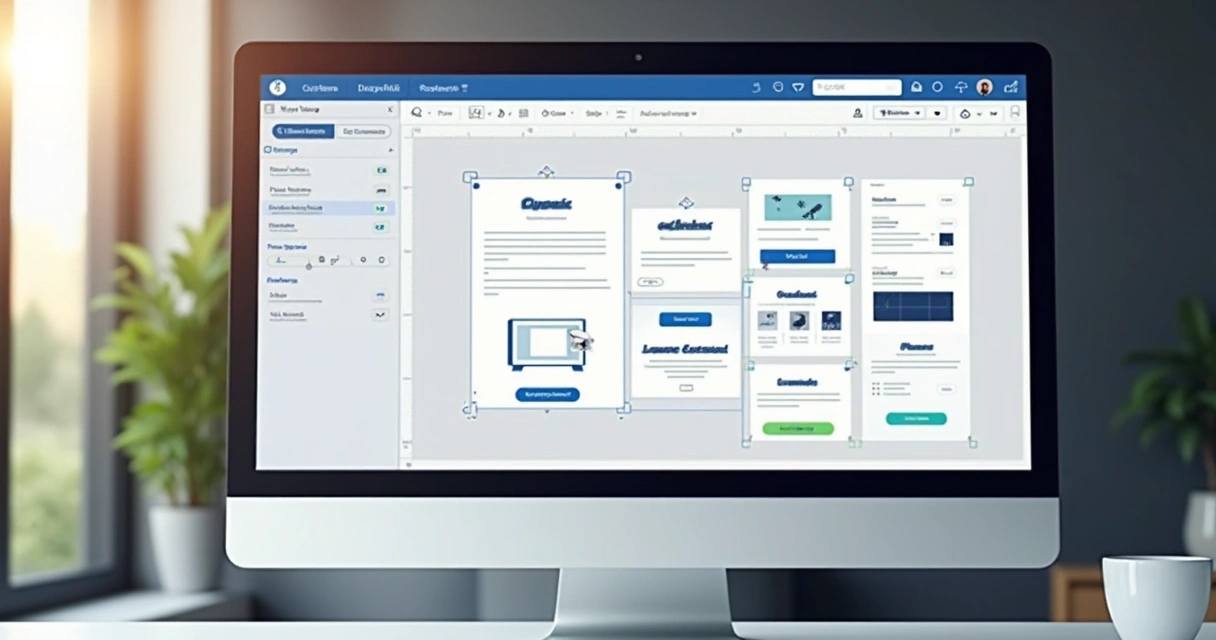Select the dark navy chart on the rightmost page
The width and height of the screenshot is (1216, 640).
coord(913,306)
